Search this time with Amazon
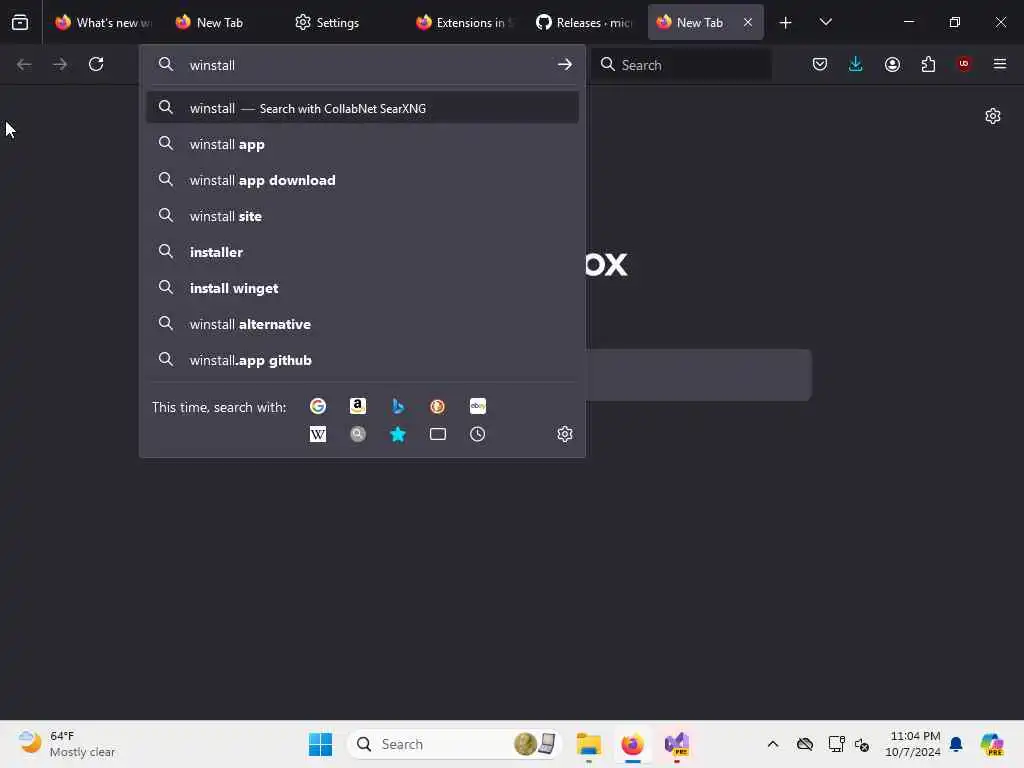 358,406
